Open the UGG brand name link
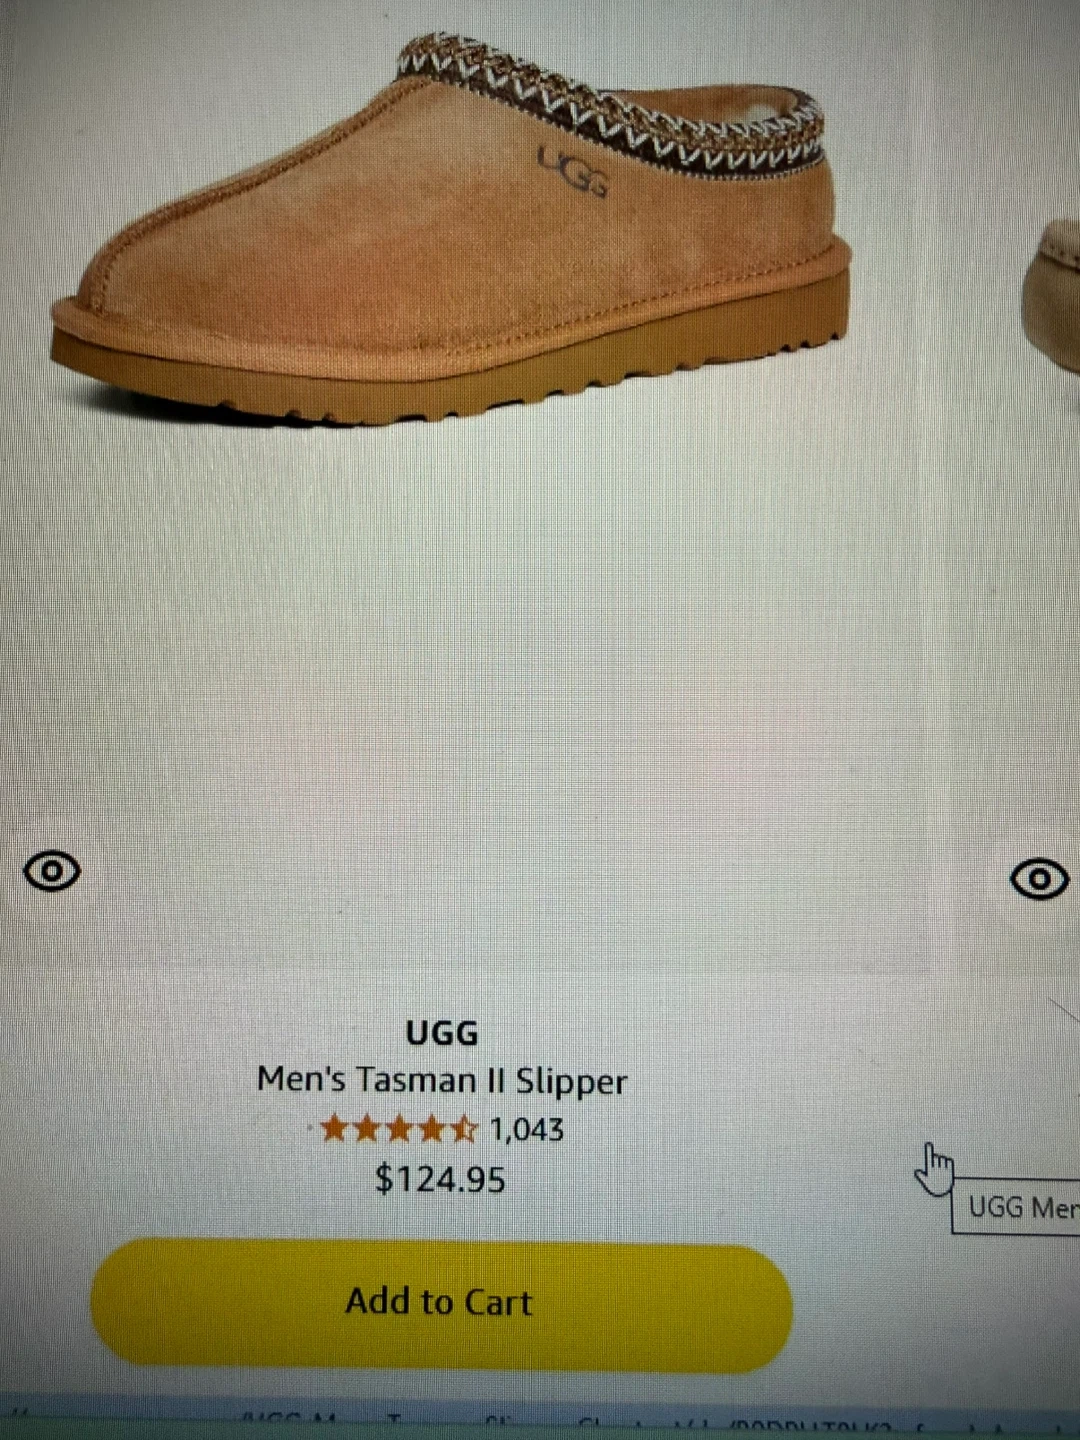 442,1032
